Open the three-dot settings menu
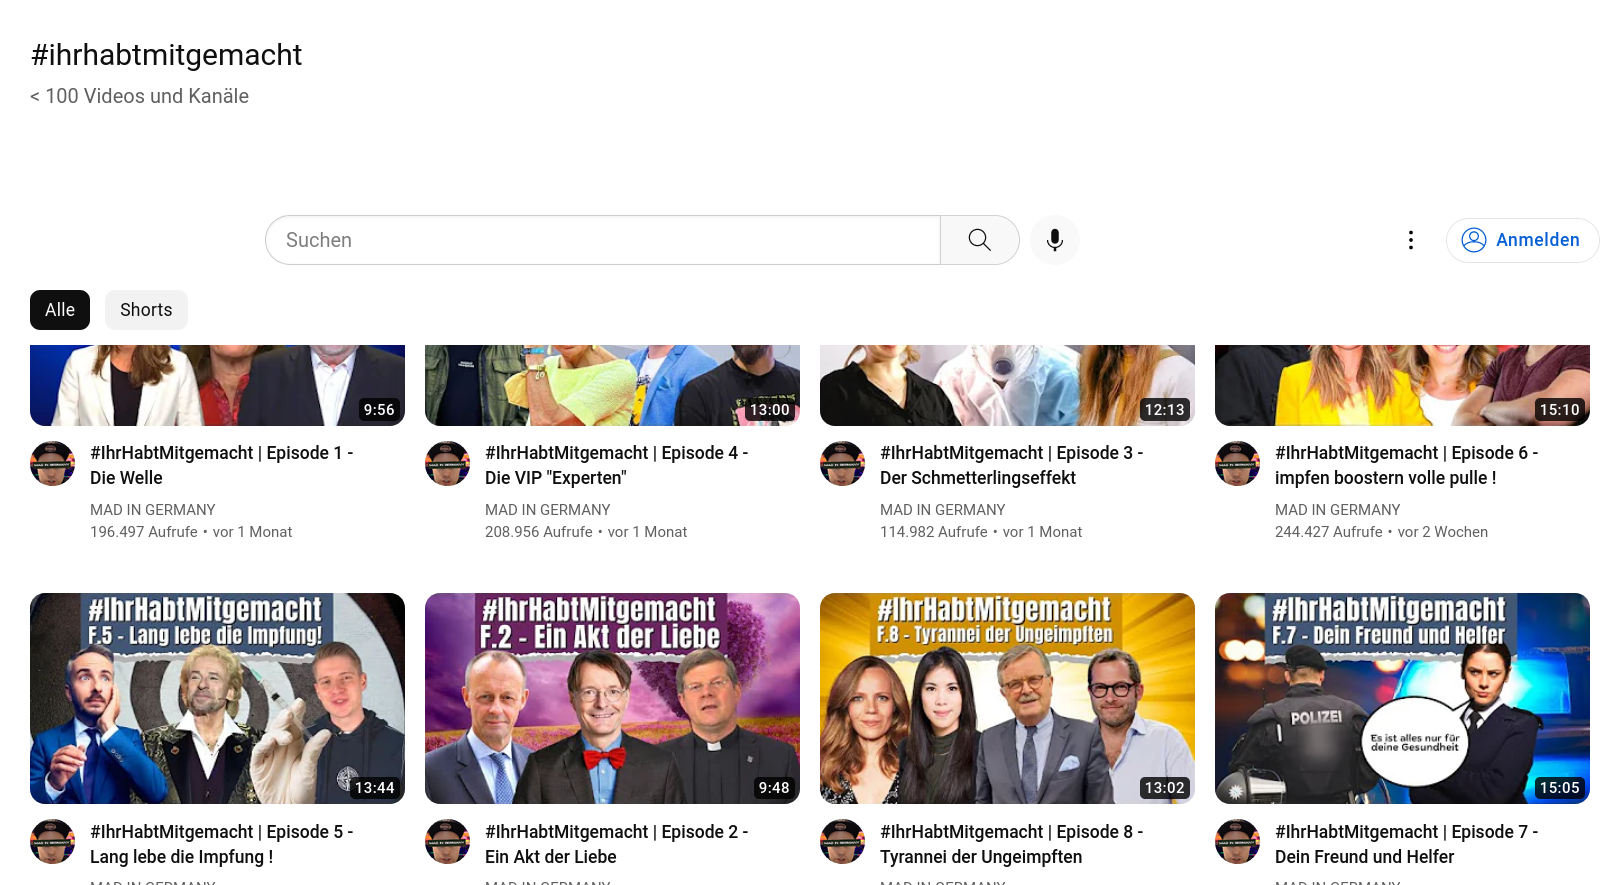1620x885 pixels. coord(1410,240)
